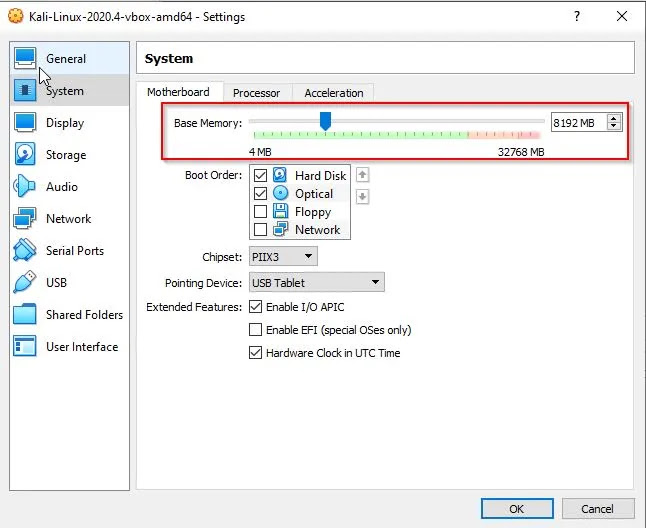
Task: Select USB label in settings list
Action: pyautogui.click(x=56, y=283)
